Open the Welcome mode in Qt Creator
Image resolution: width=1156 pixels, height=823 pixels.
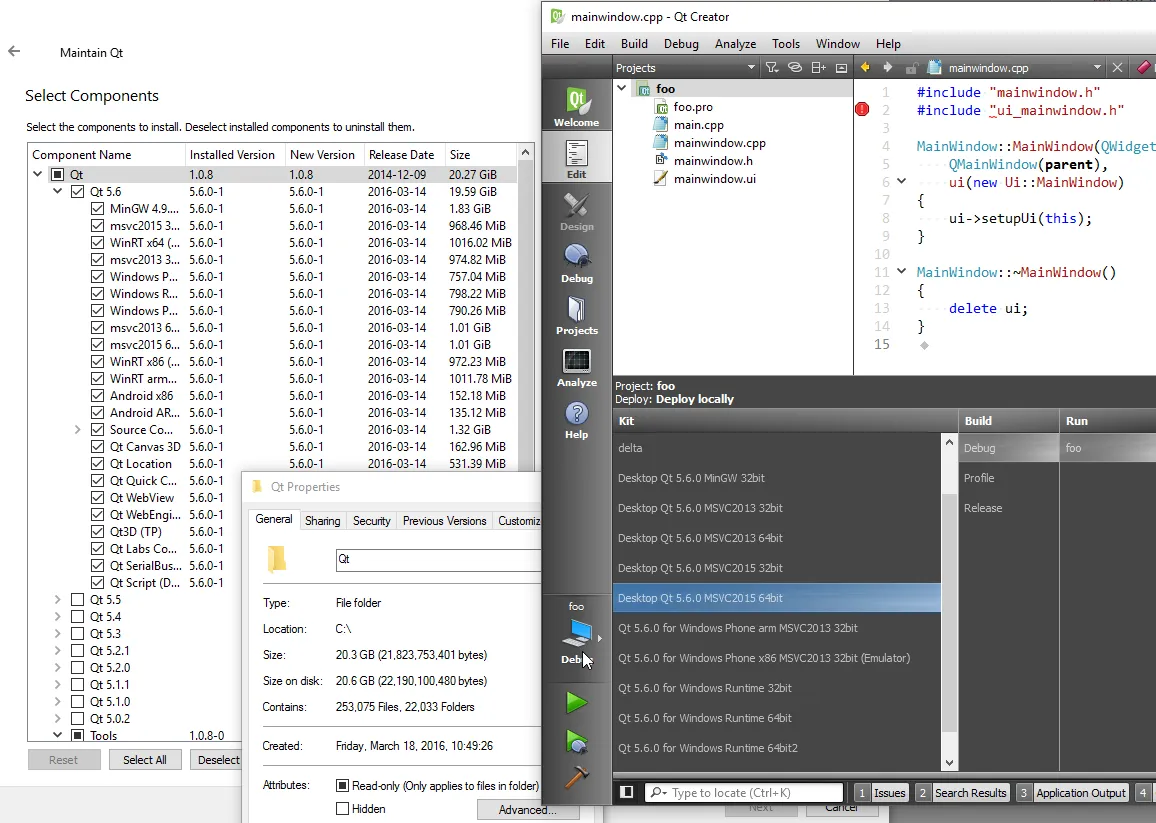click(577, 106)
